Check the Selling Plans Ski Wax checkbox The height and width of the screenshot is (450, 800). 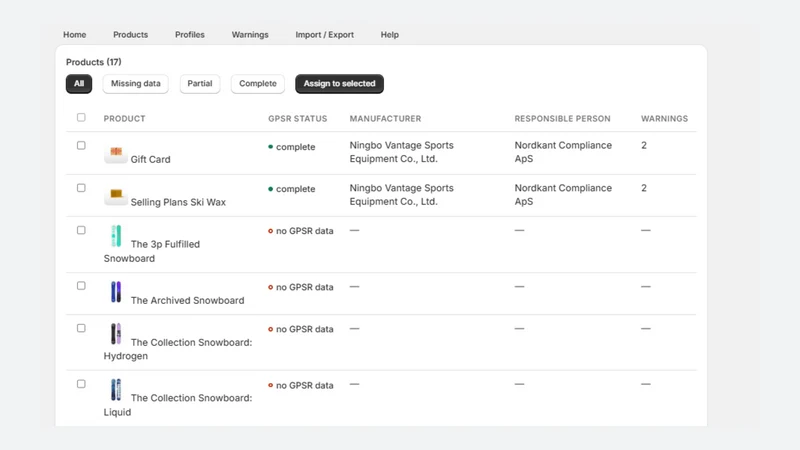81,188
